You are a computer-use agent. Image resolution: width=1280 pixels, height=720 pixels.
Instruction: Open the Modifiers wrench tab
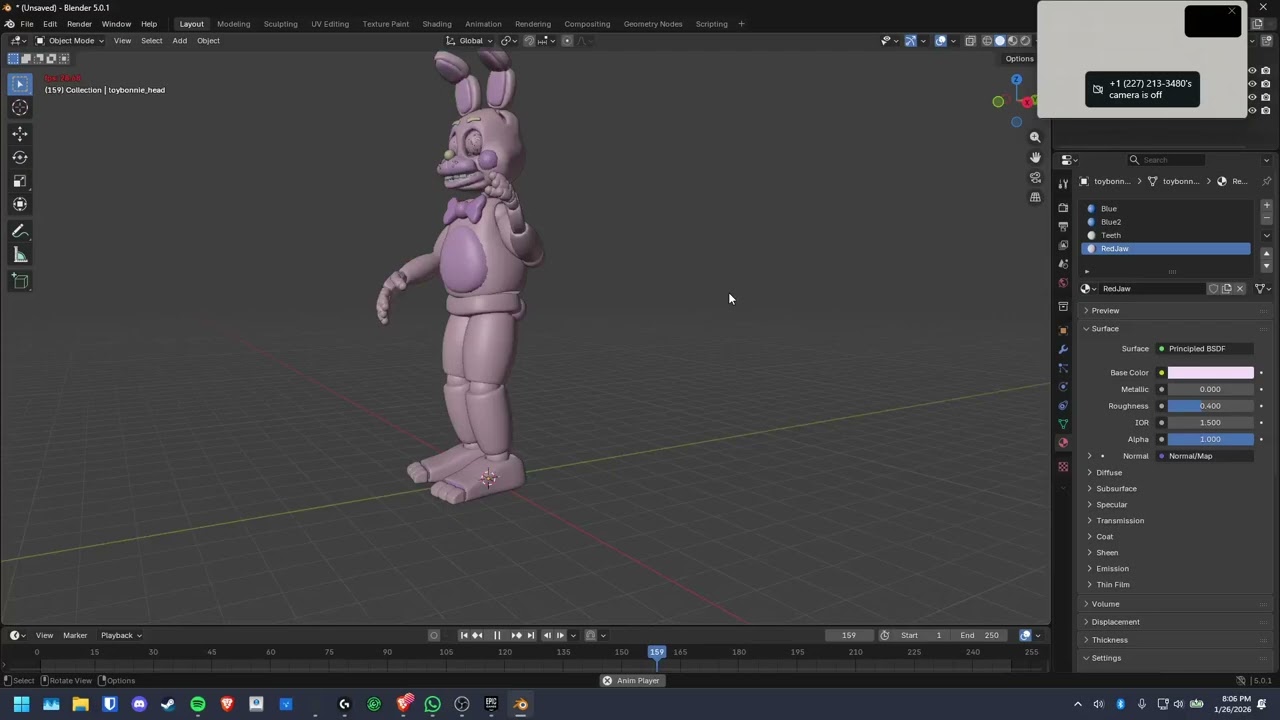1063,349
